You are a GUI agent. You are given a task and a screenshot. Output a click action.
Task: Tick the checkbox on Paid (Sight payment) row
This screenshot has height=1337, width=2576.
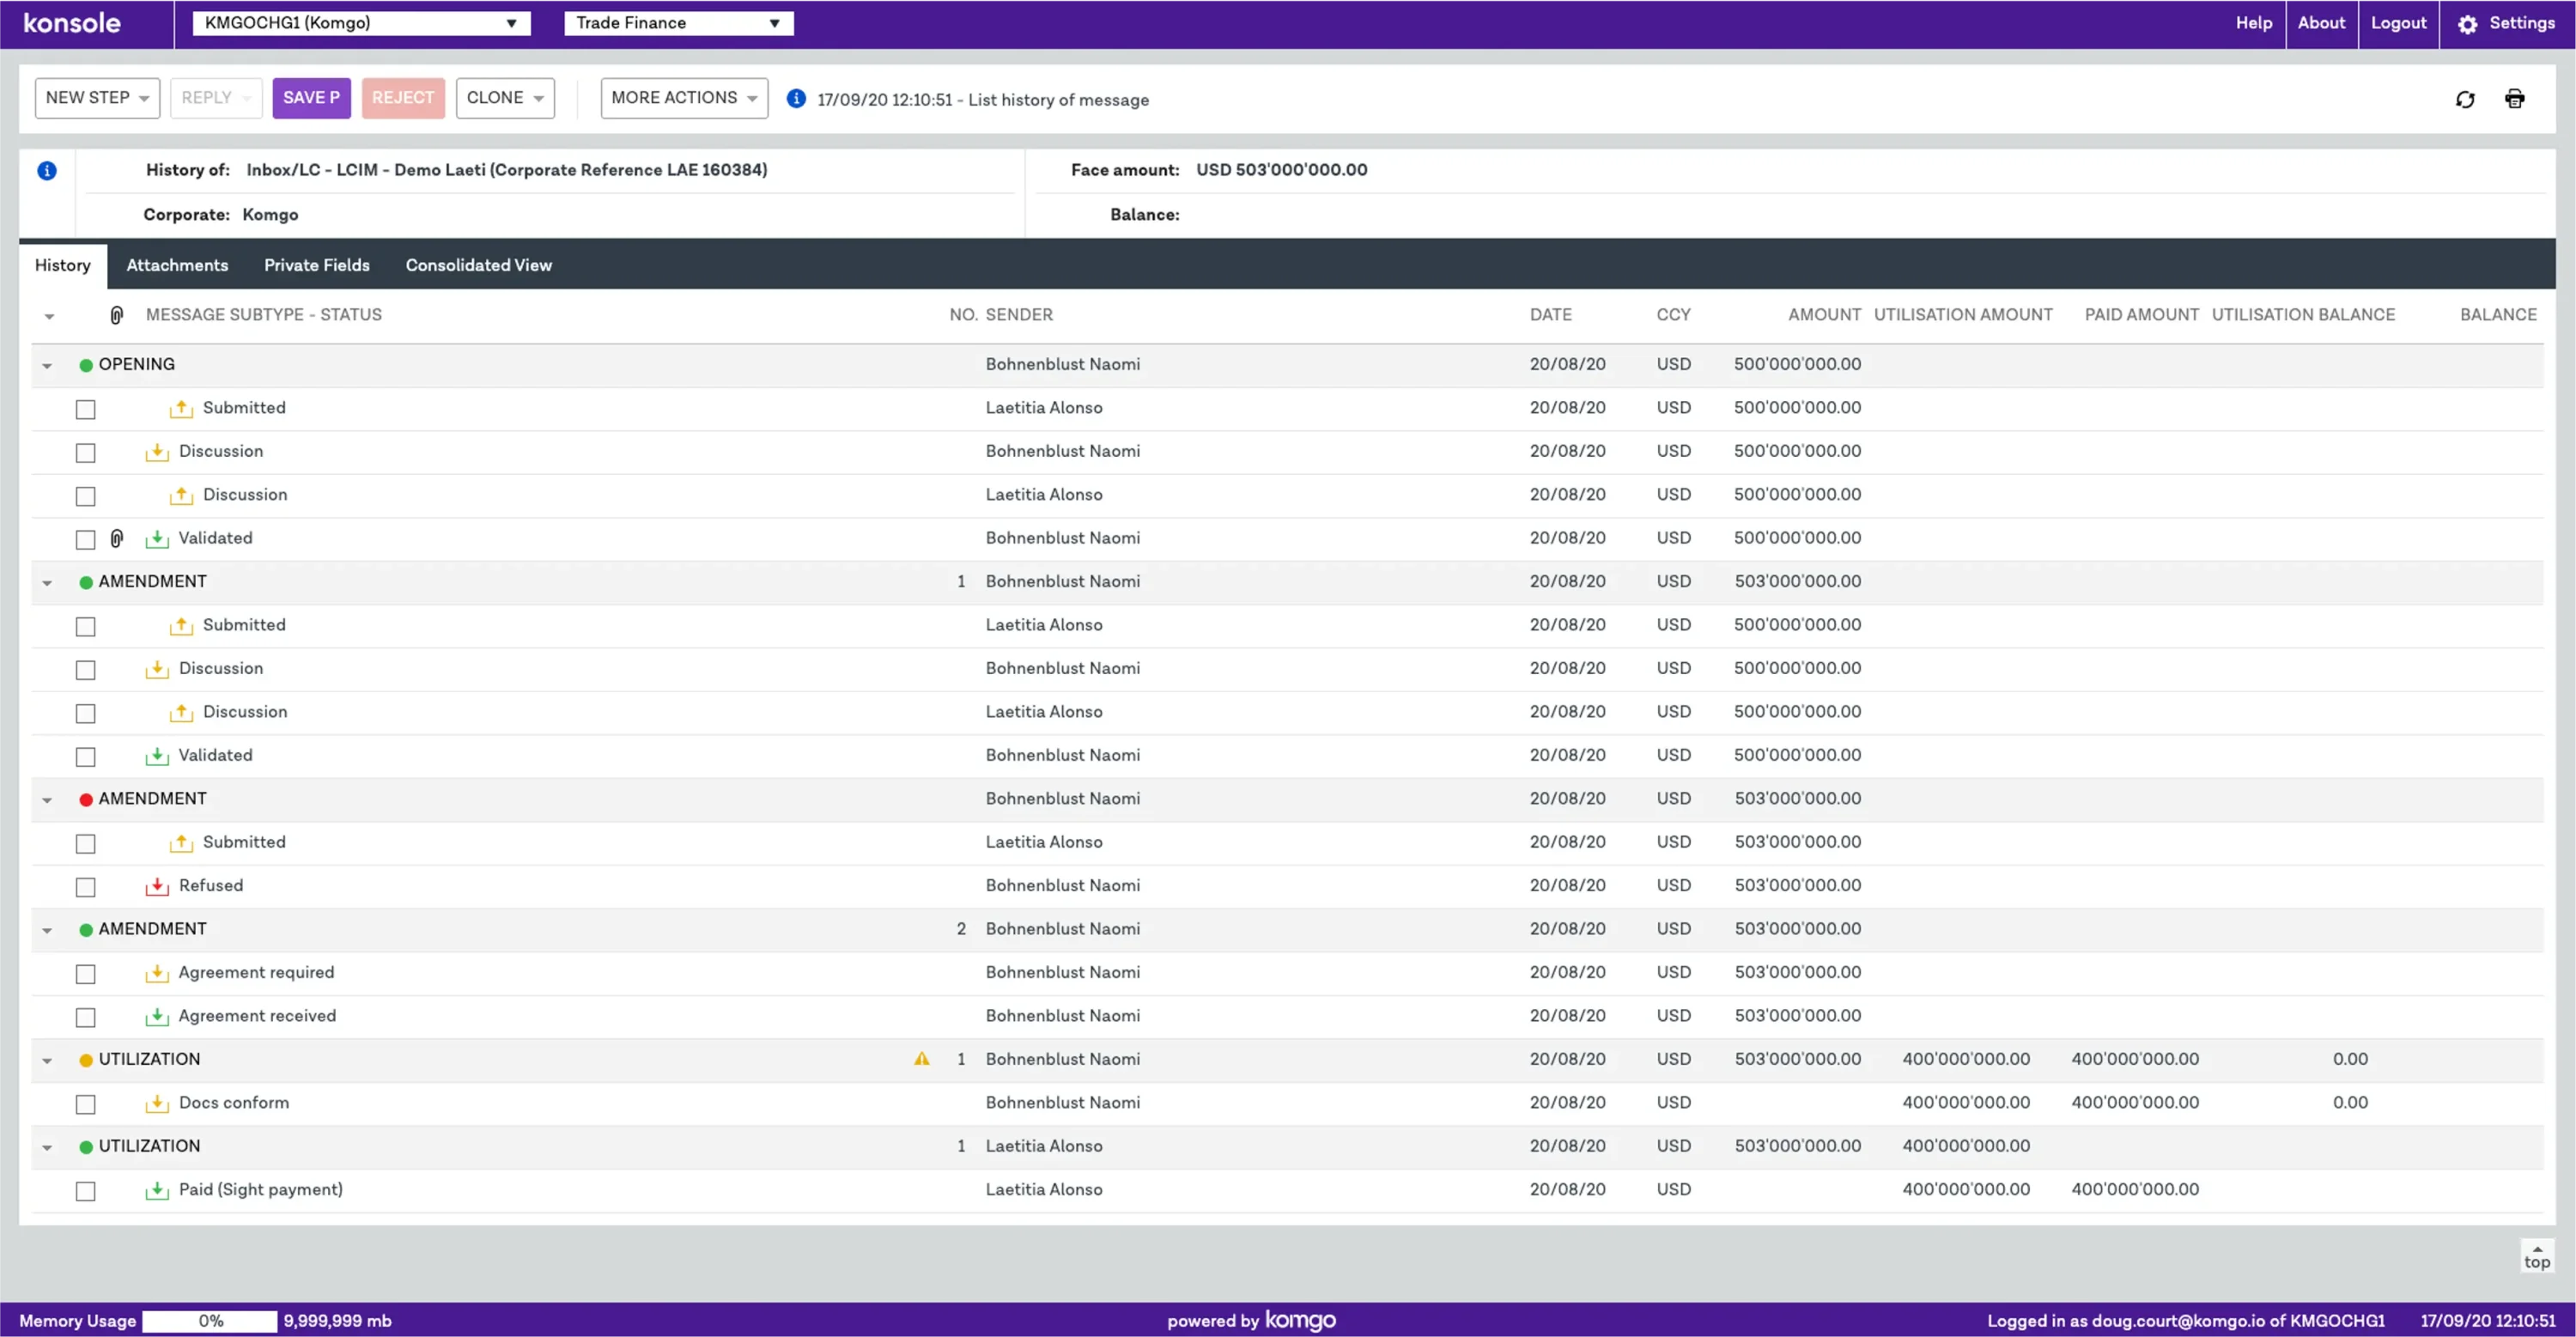tap(86, 1191)
